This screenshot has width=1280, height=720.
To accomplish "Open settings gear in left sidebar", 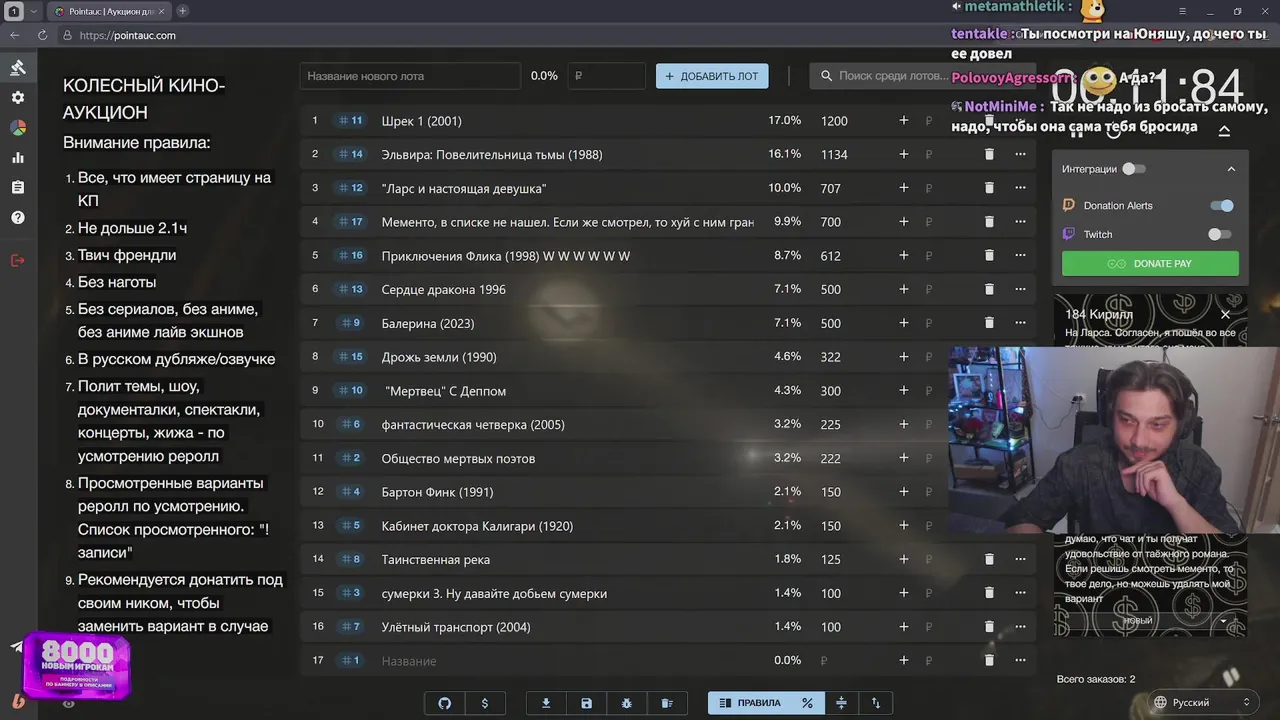I will pyautogui.click(x=18, y=98).
